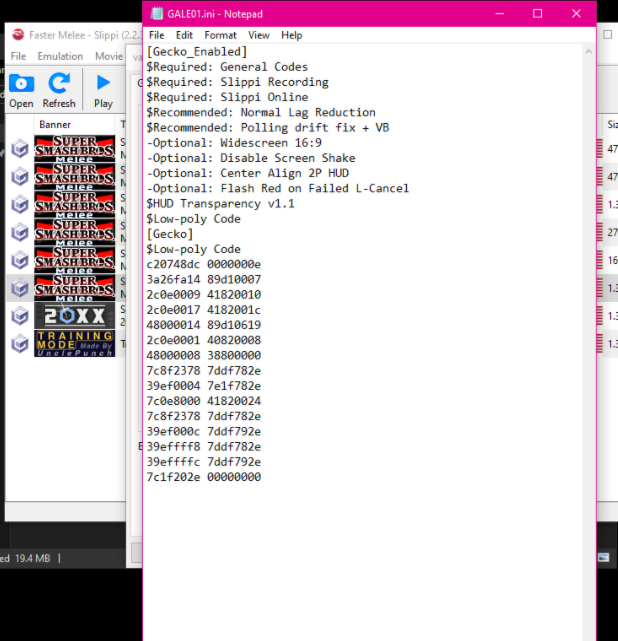This screenshot has height=641, width=618.
Task: Click the '$Recommended: Normal Lag Reduction' line
Action: click(261, 112)
